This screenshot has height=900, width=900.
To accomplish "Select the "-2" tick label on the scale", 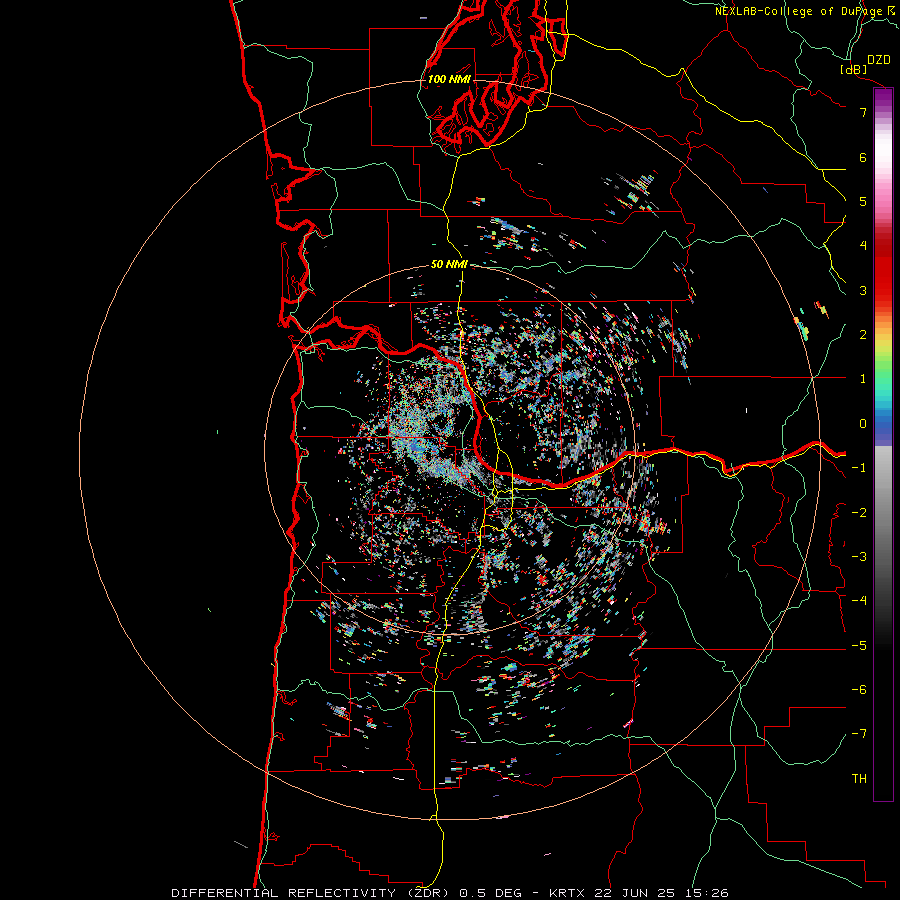I will [x=859, y=513].
